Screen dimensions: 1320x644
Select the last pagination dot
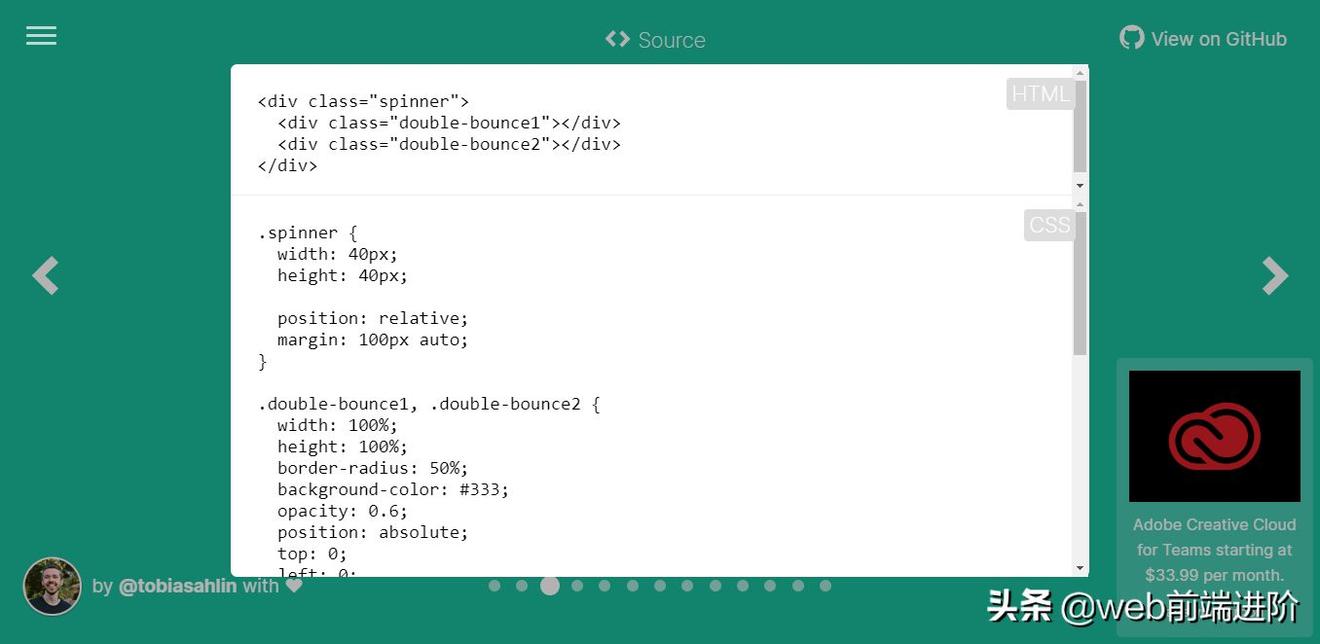tap(826, 585)
